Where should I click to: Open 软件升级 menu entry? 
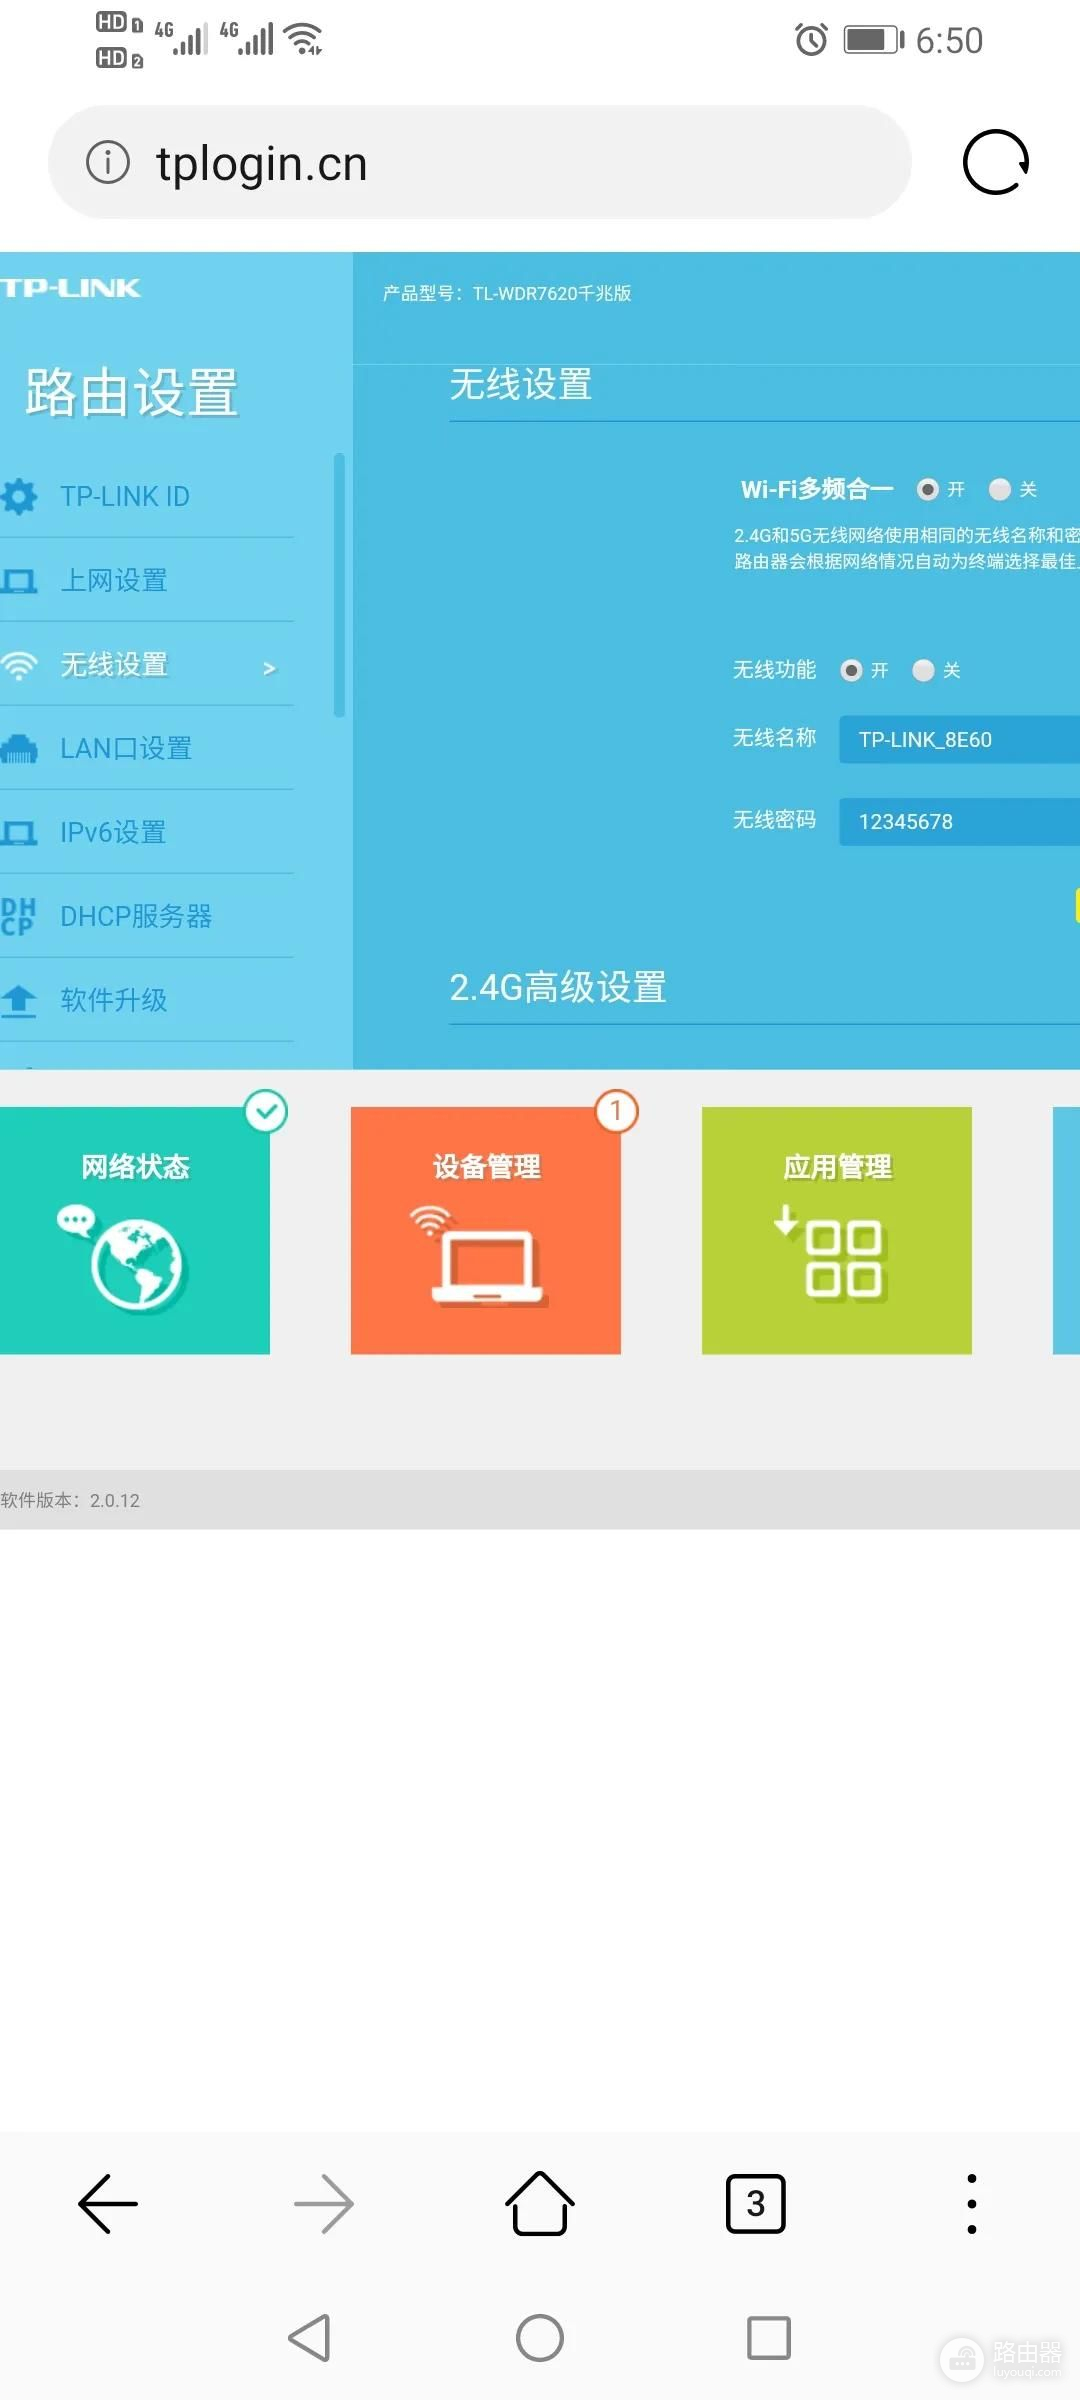(114, 1000)
